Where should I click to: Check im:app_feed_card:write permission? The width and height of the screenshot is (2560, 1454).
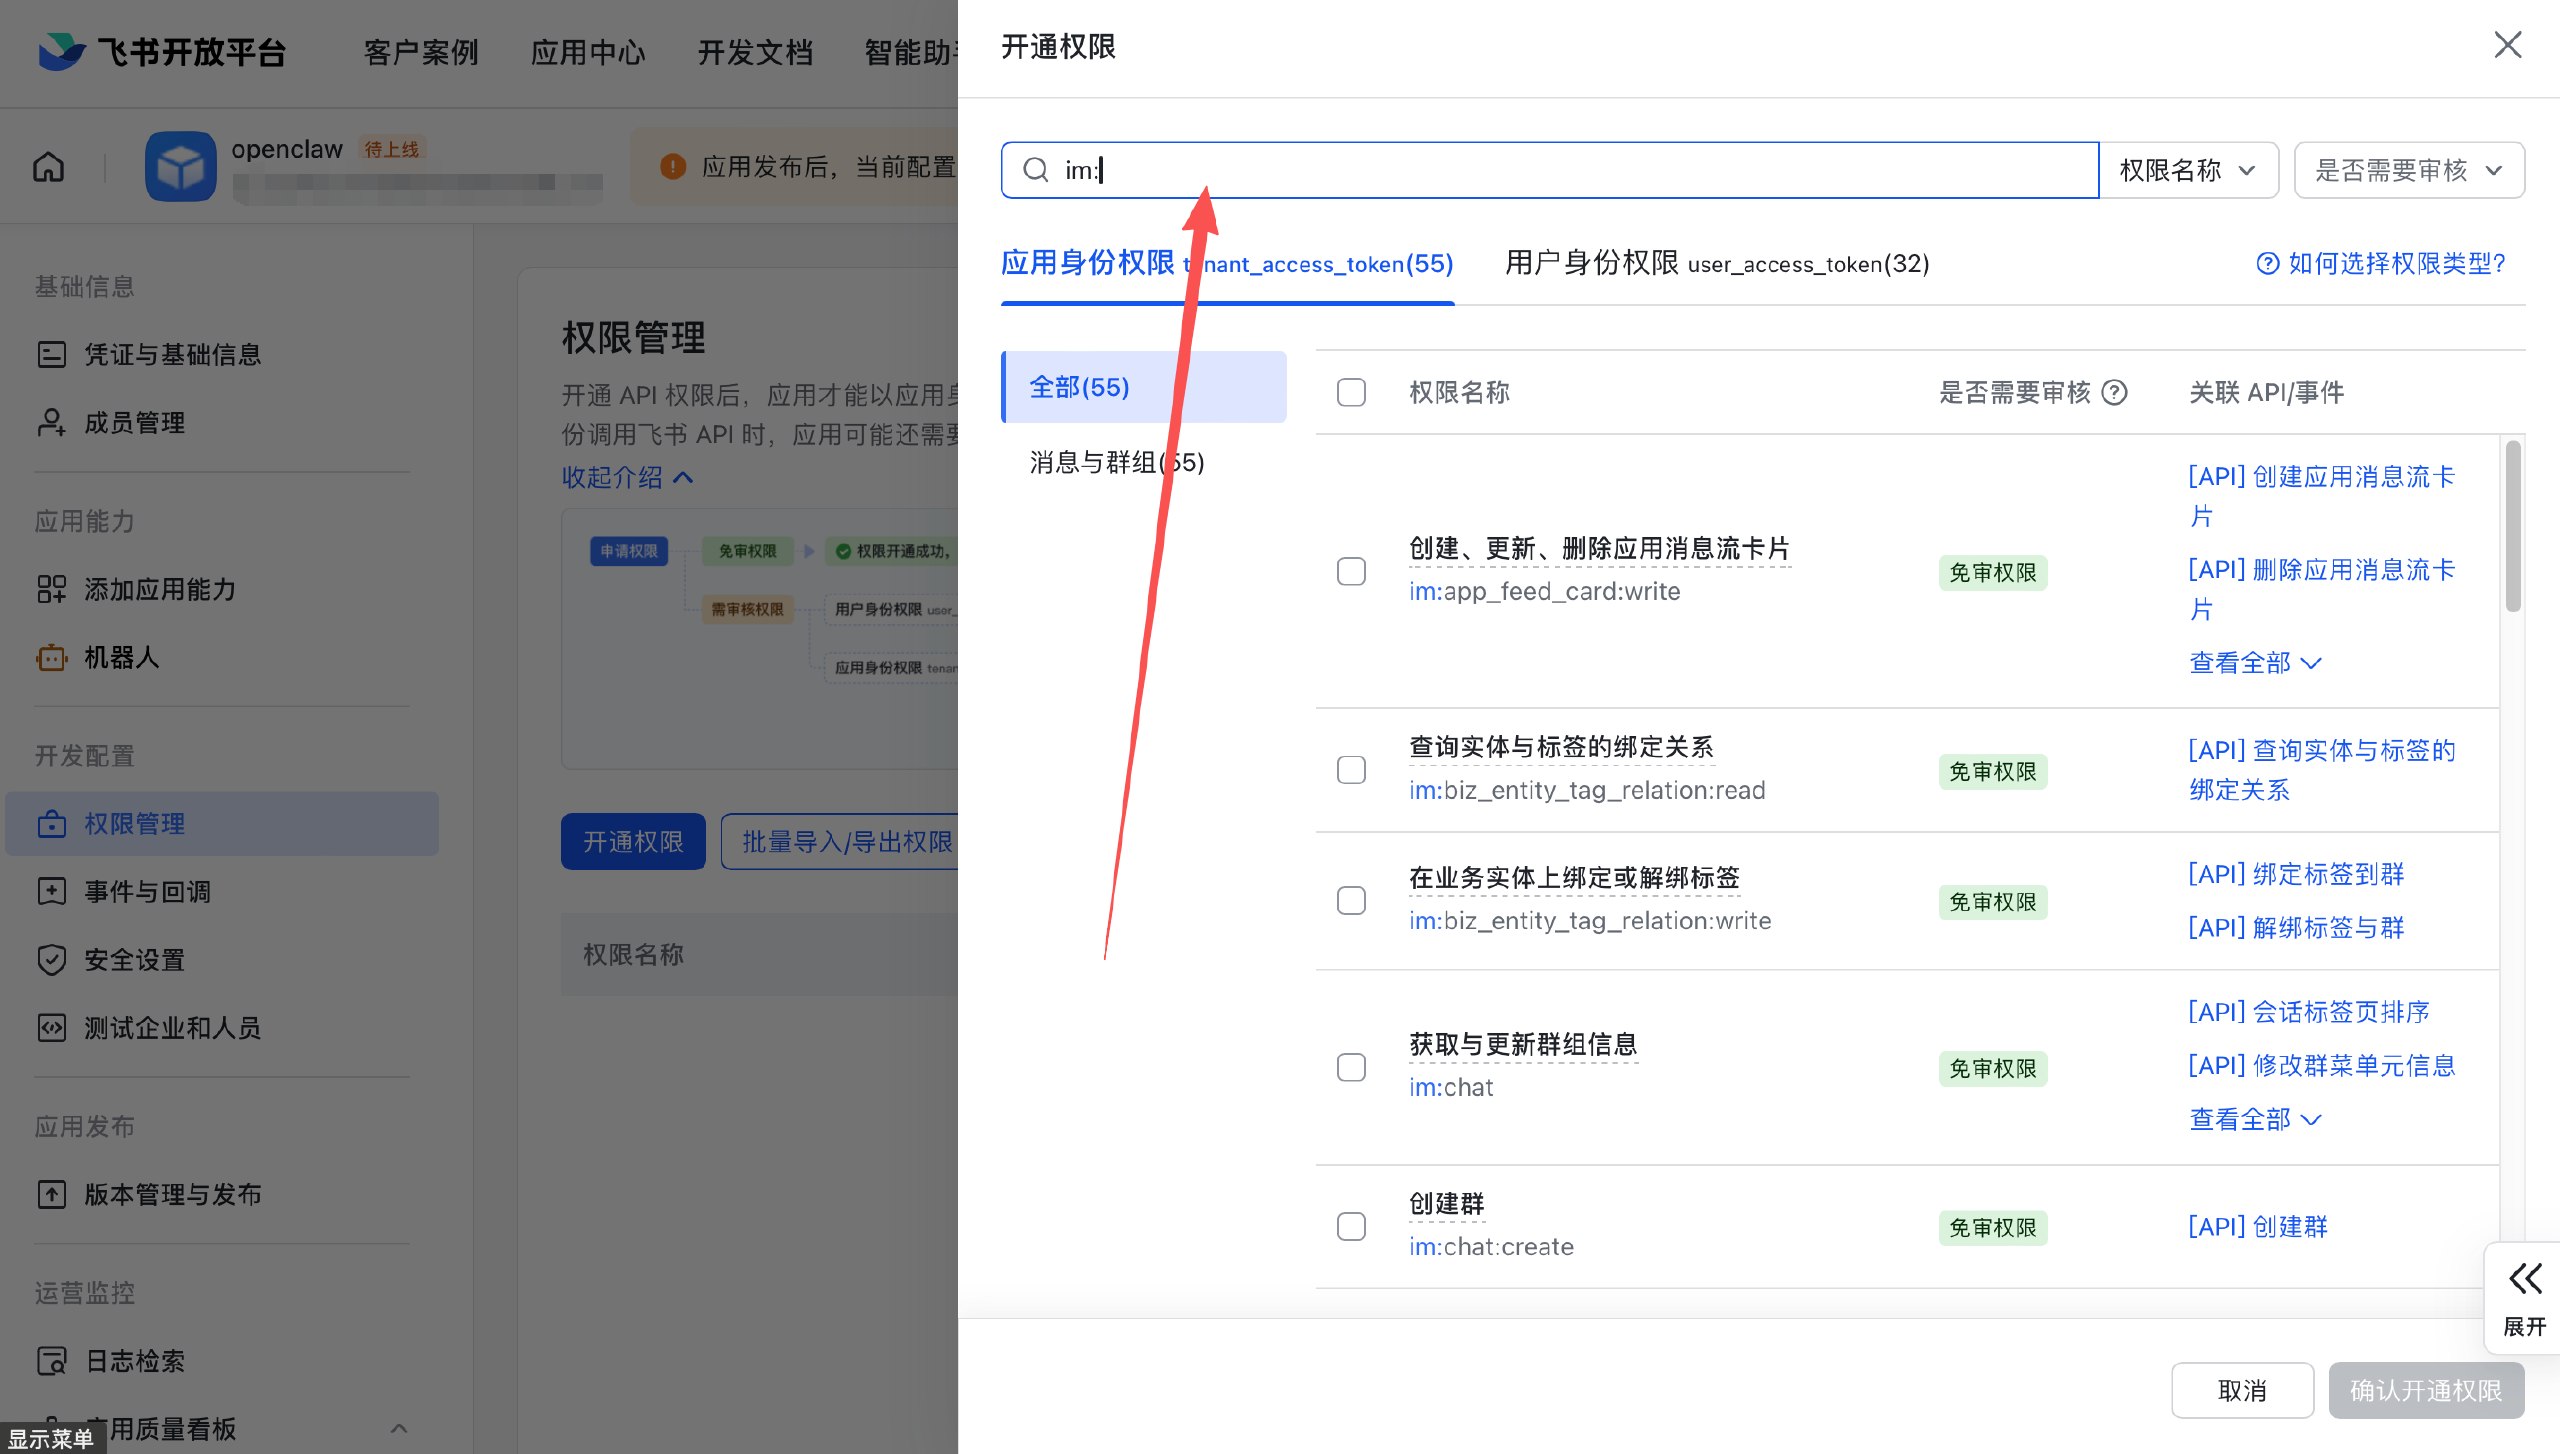pyautogui.click(x=1351, y=571)
